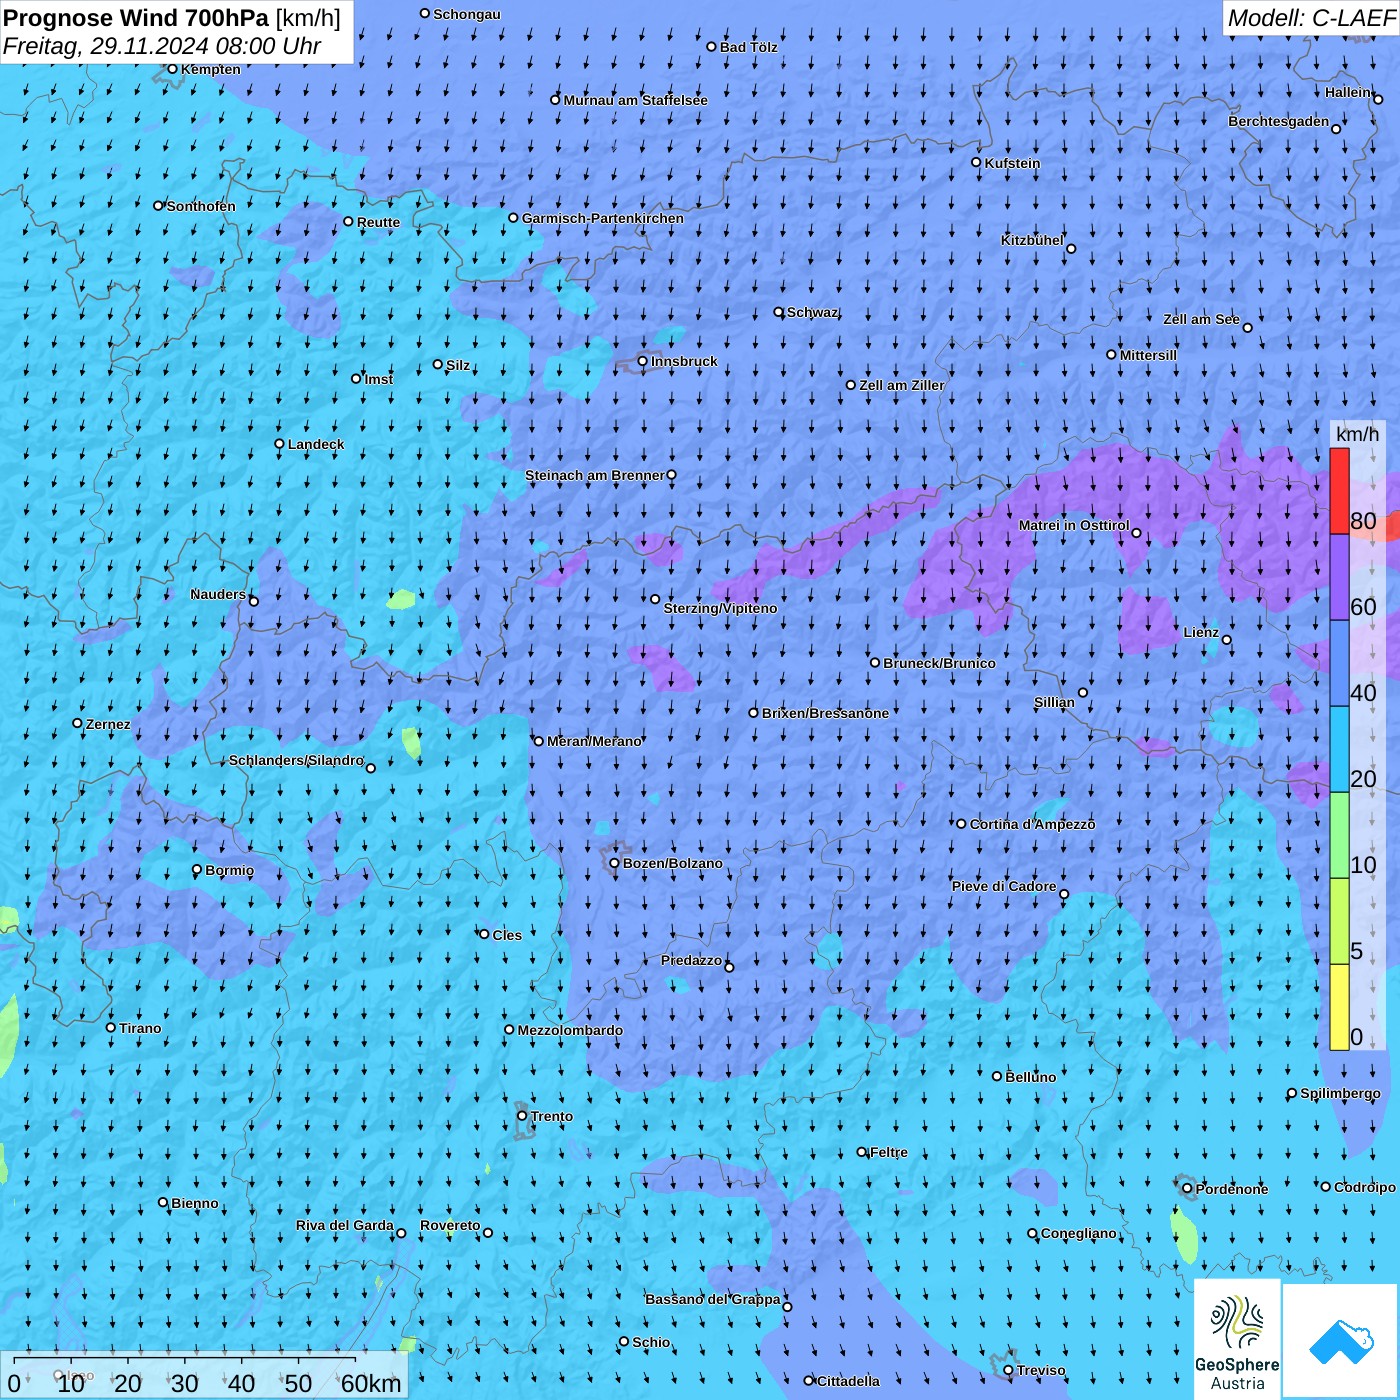This screenshot has width=1400, height=1400.
Task: Click the Kufstein location marker
Action: 977,162
